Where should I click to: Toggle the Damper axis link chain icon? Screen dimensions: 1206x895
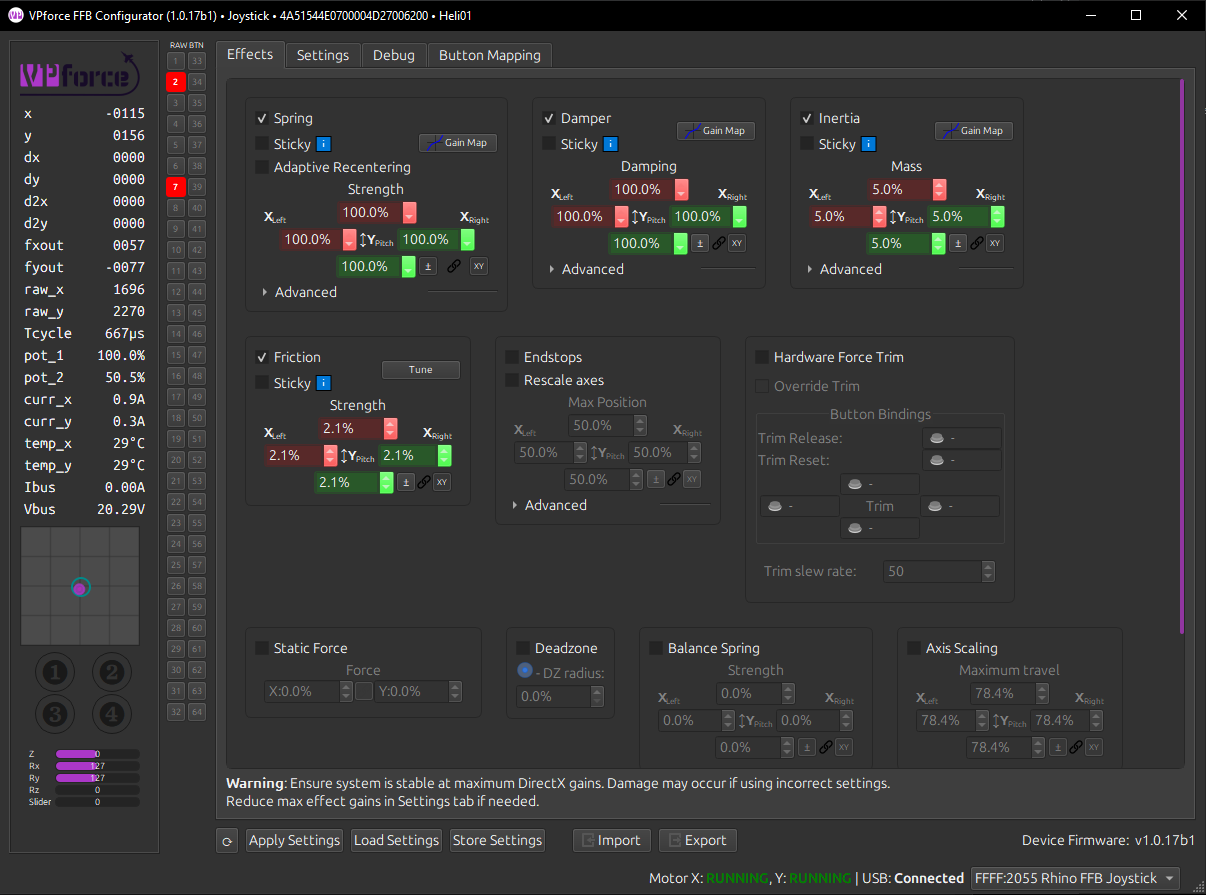[719, 243]
